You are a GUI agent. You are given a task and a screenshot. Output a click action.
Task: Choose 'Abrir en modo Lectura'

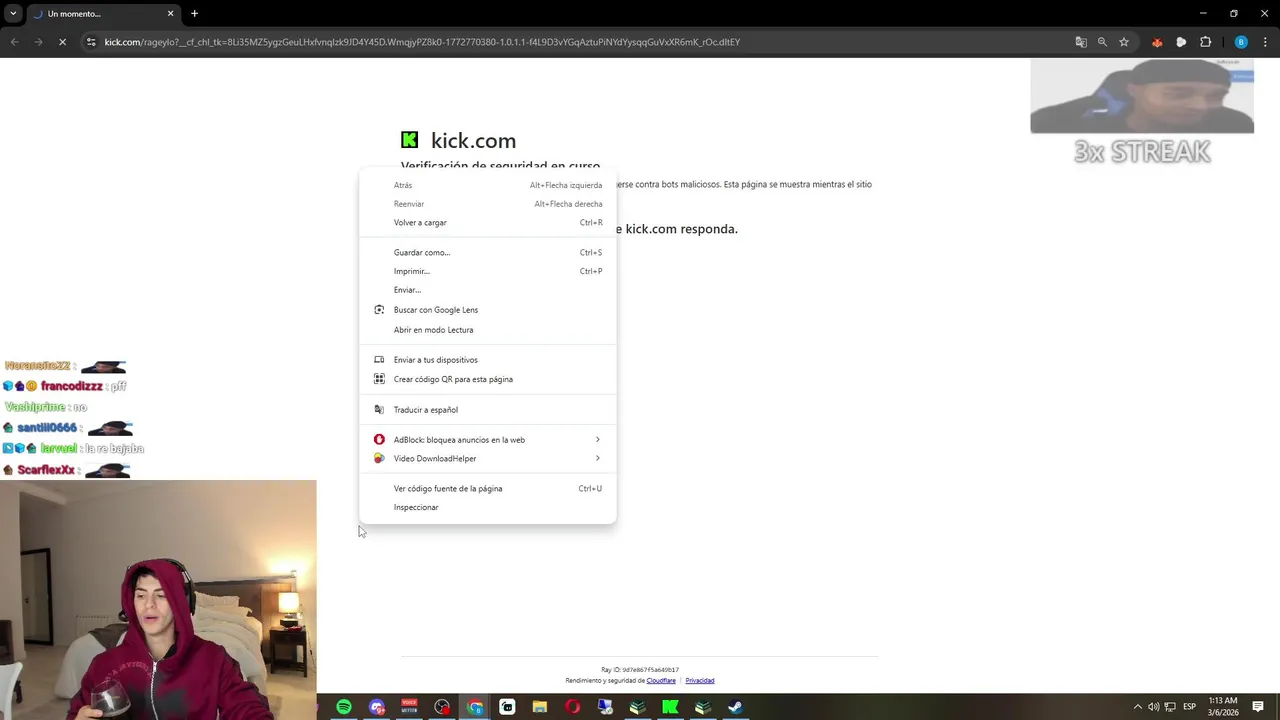point(488,330)
